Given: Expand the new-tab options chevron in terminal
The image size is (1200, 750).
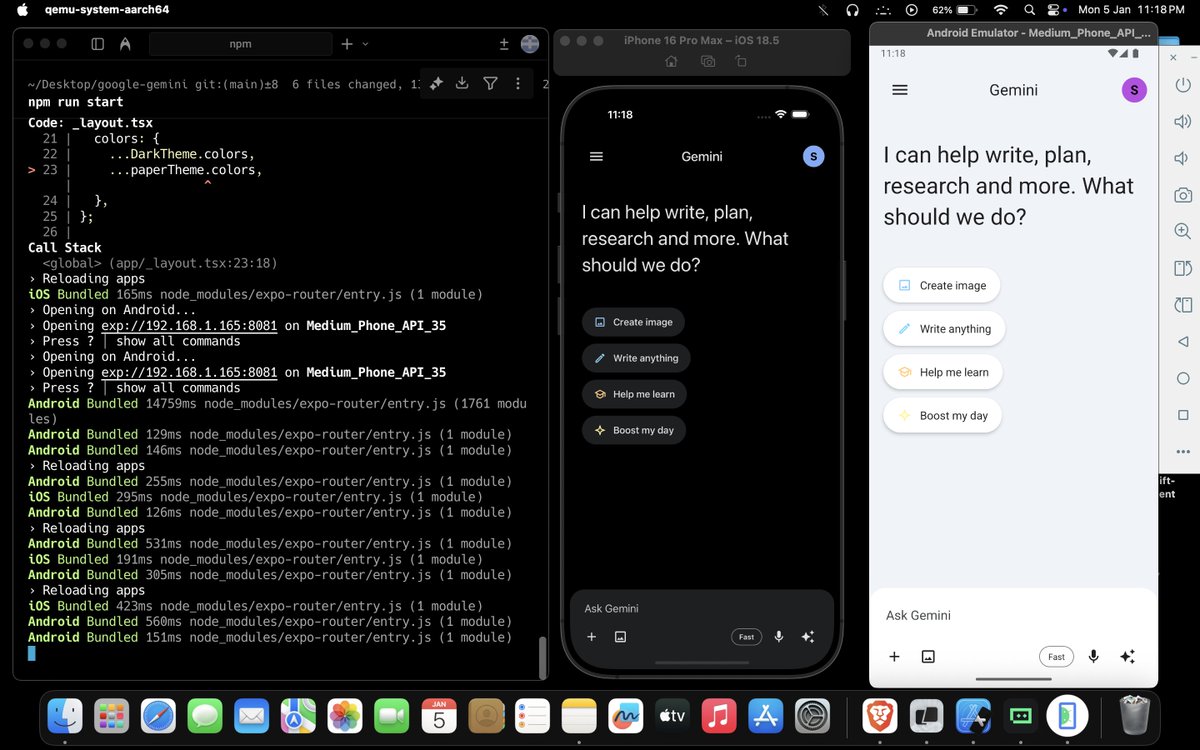Looking at the screenshot, I should [x=365, y=44].
